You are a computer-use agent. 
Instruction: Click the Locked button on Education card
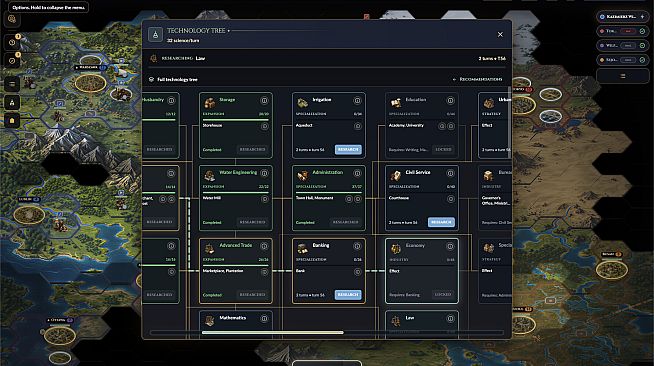point(443,149)
